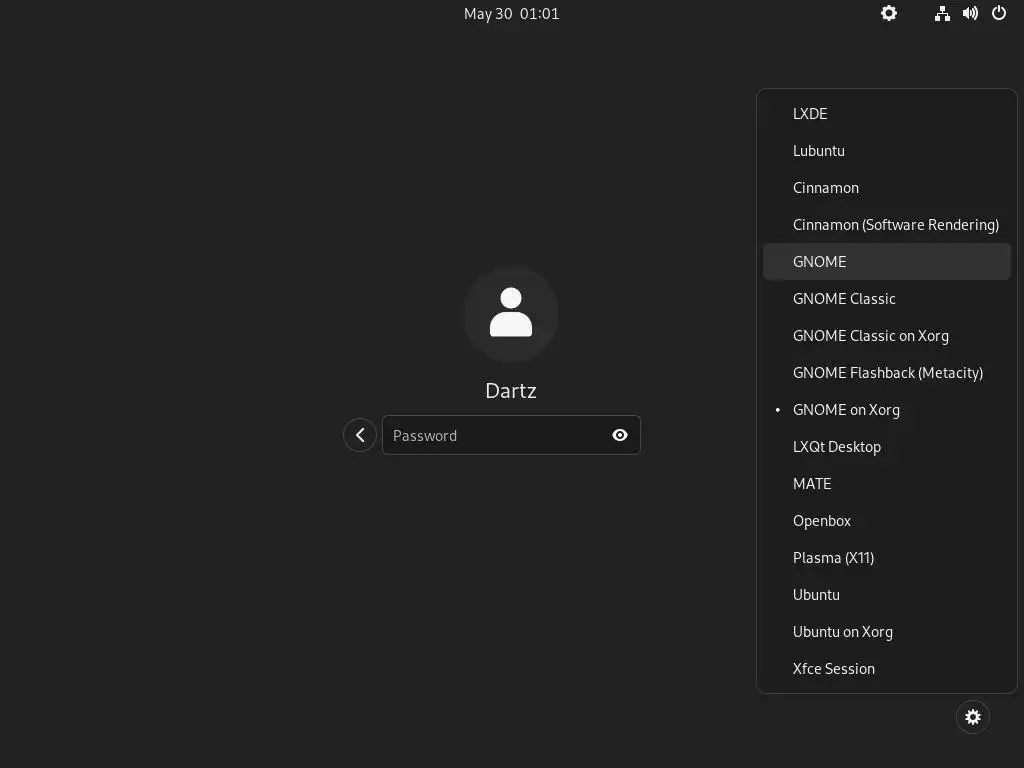
Task: Choose Cinnamon (Software Rendering) session
Action: click(x=887, y=225)
